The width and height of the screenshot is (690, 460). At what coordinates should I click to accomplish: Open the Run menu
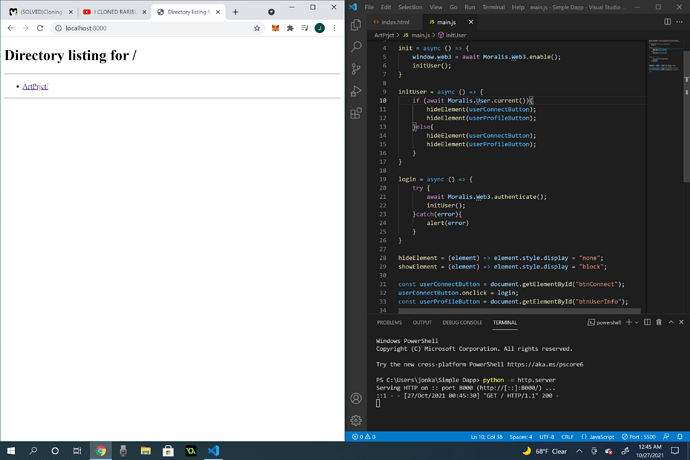pyautogui.click(x=470, y=7)
